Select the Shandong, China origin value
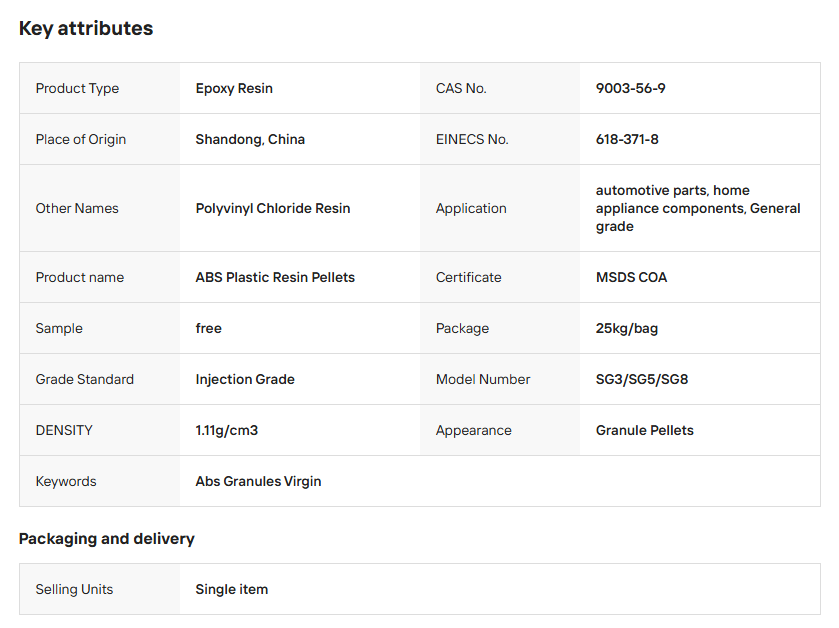The width and height of the screenshot is (839, 628). [250, 139]
